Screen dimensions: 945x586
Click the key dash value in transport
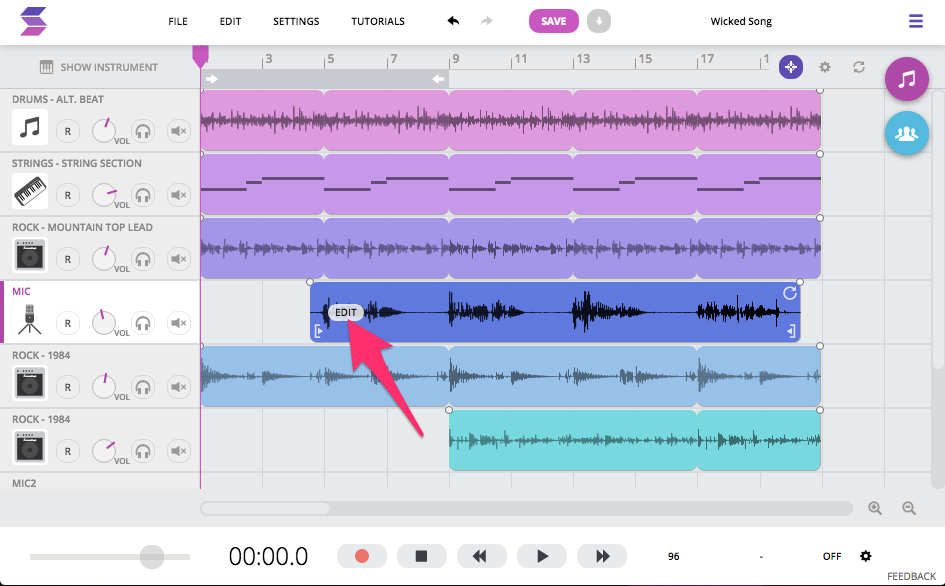tap(761, 556)
